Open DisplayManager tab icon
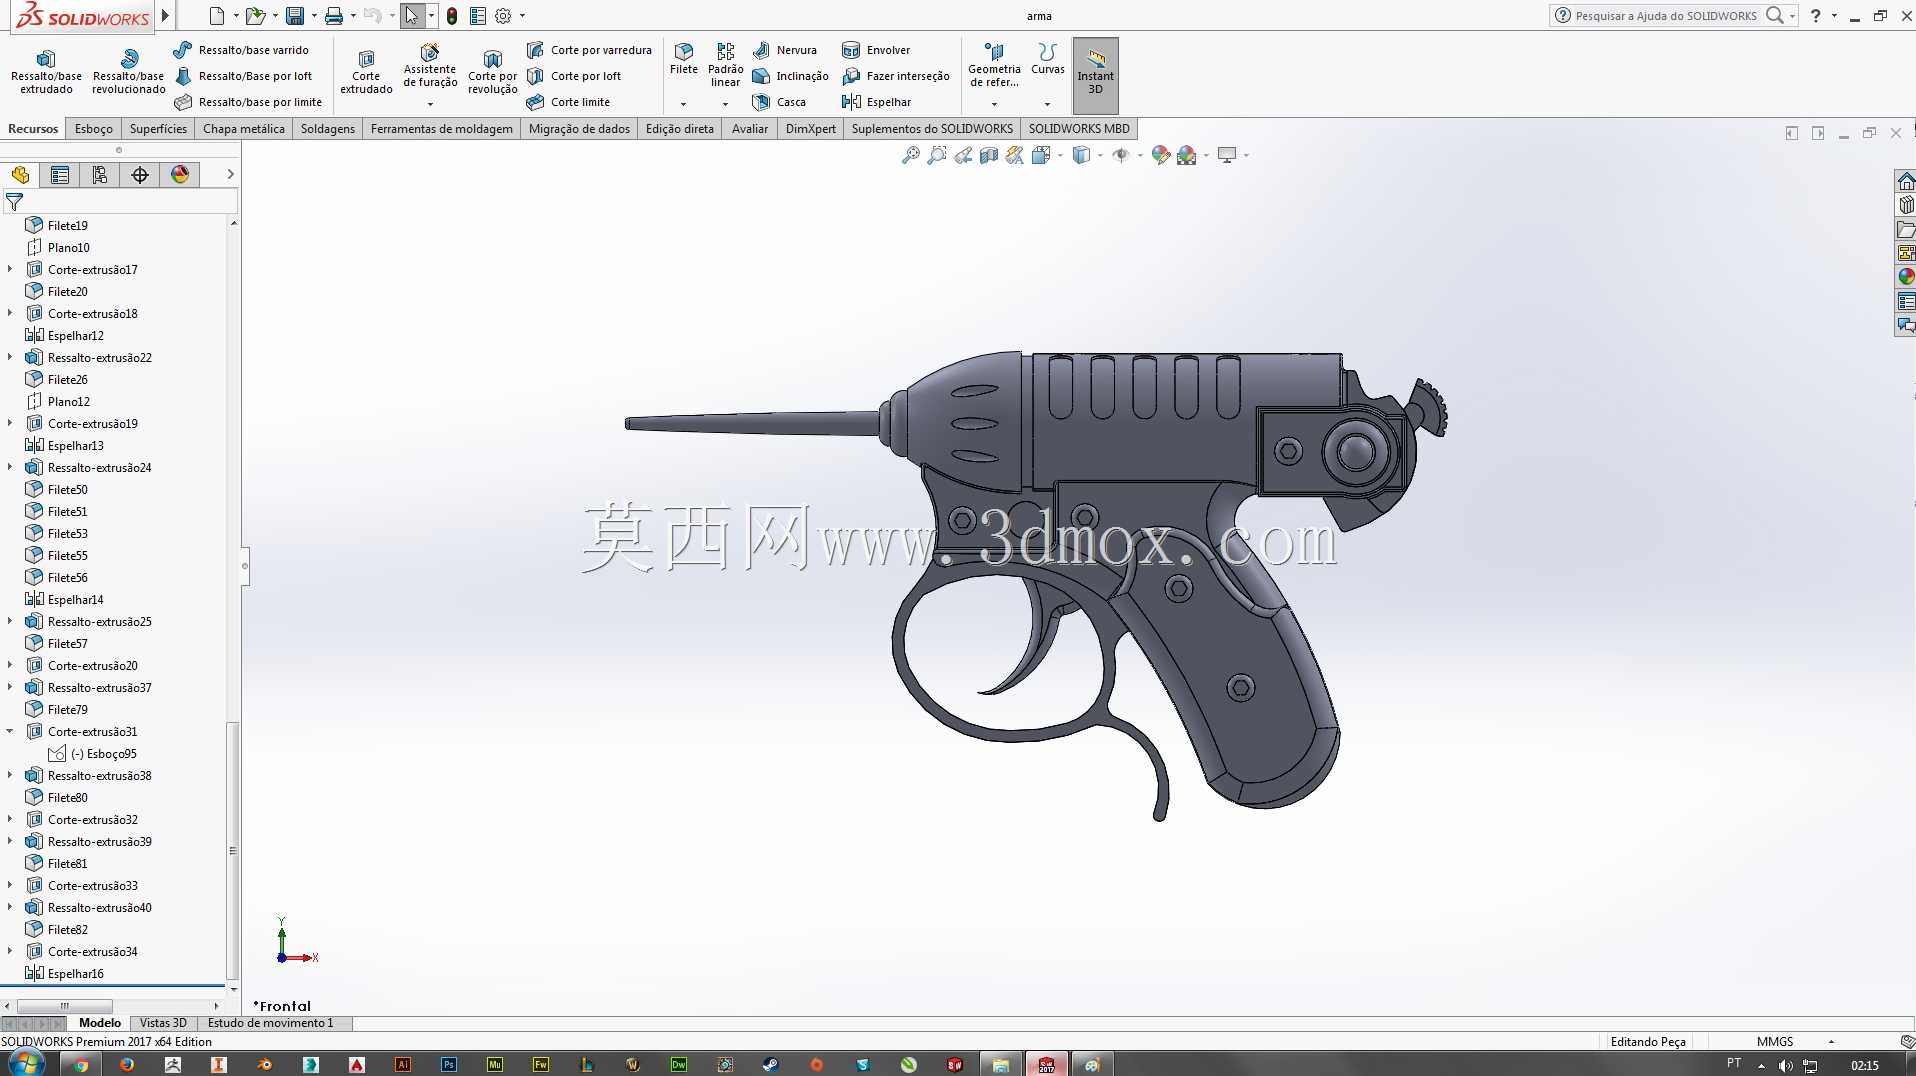Screen dimensions: 1916x1076 click(180, 175)
